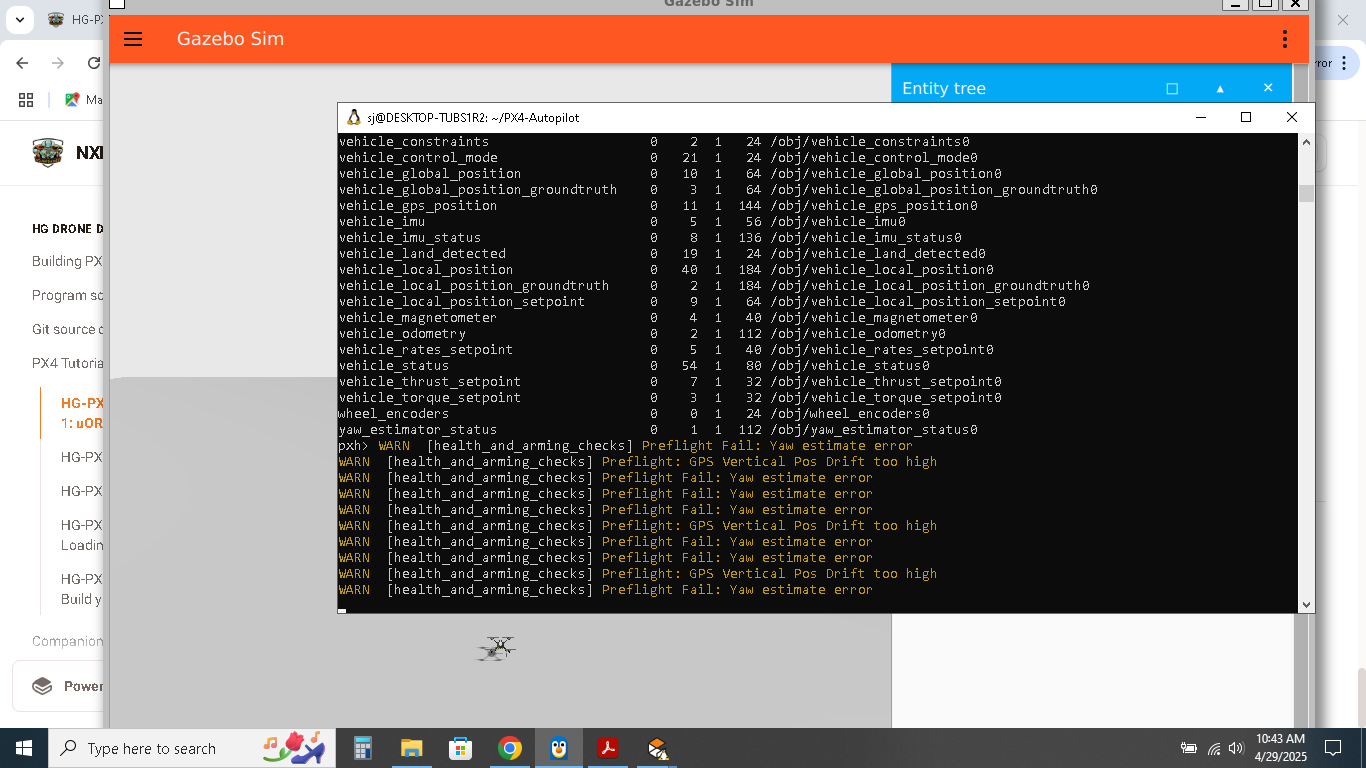Click the wheel_encoders row in terminal
Viewport: 1366px width, 768px height.
pos(634,413)
